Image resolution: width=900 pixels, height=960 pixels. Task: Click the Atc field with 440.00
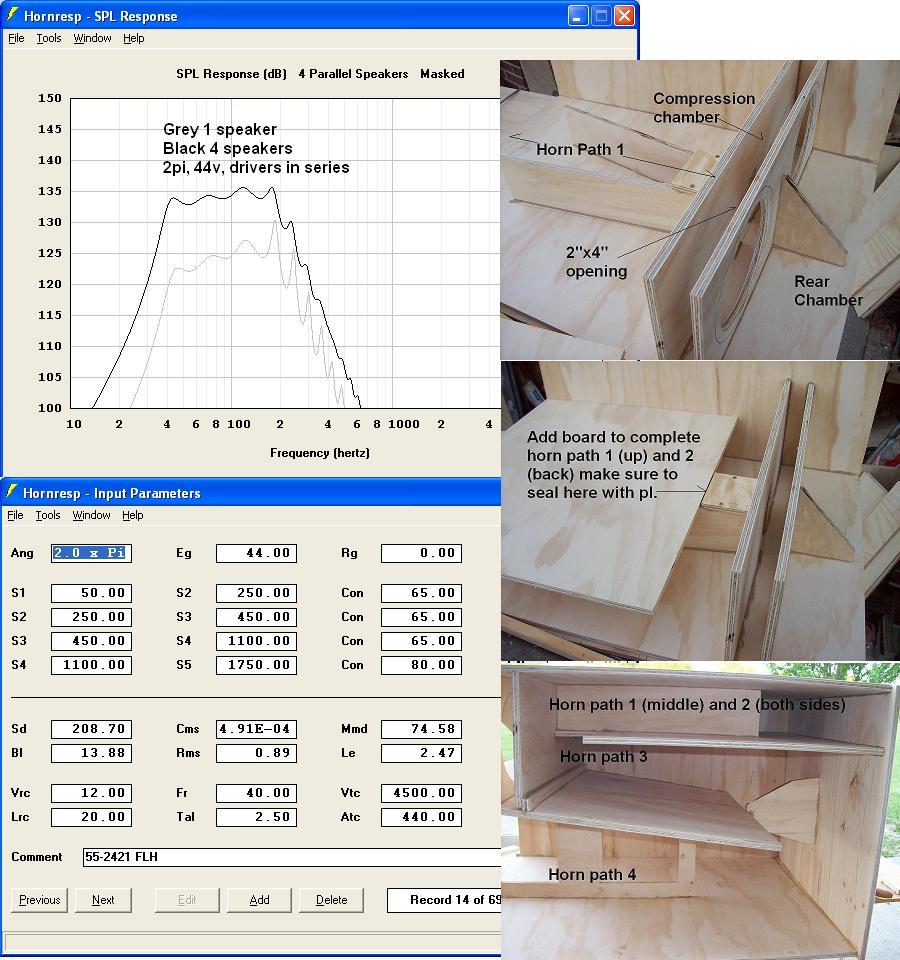421,817
